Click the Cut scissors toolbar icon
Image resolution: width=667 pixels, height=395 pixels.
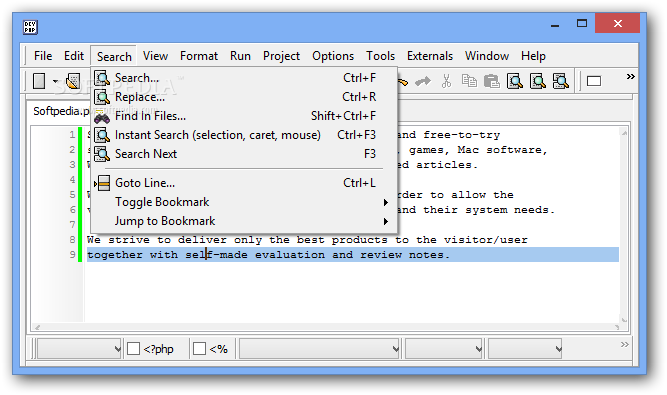click(x=446, y=81)
